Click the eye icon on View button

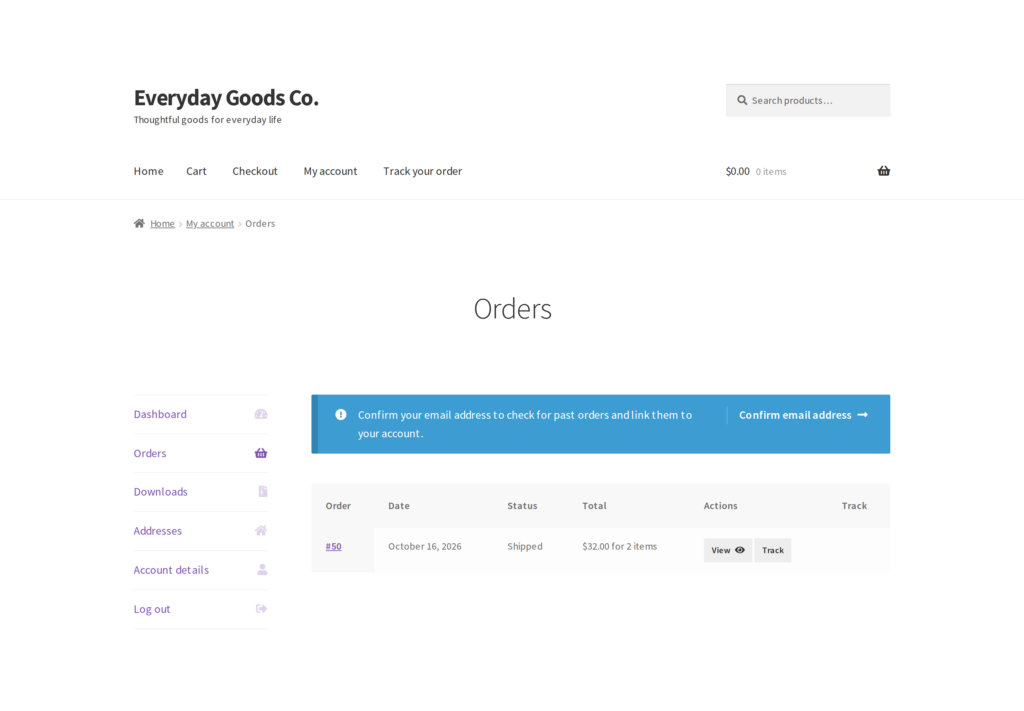tap(740, 550)
